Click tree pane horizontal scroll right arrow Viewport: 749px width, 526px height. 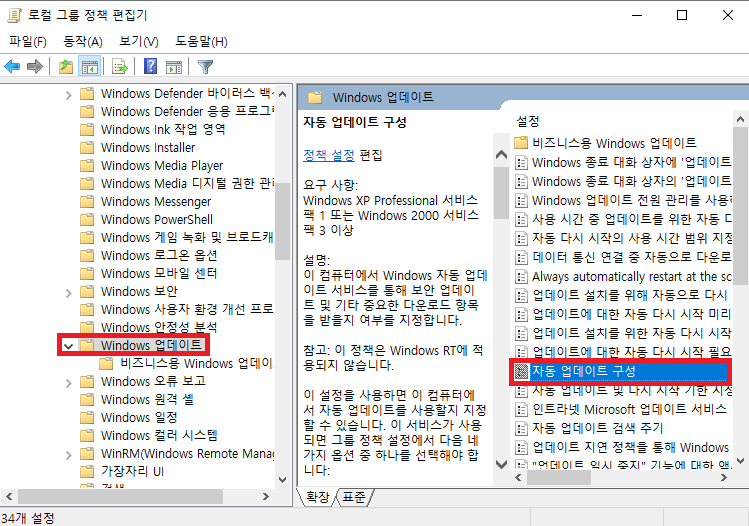[266, 497]
